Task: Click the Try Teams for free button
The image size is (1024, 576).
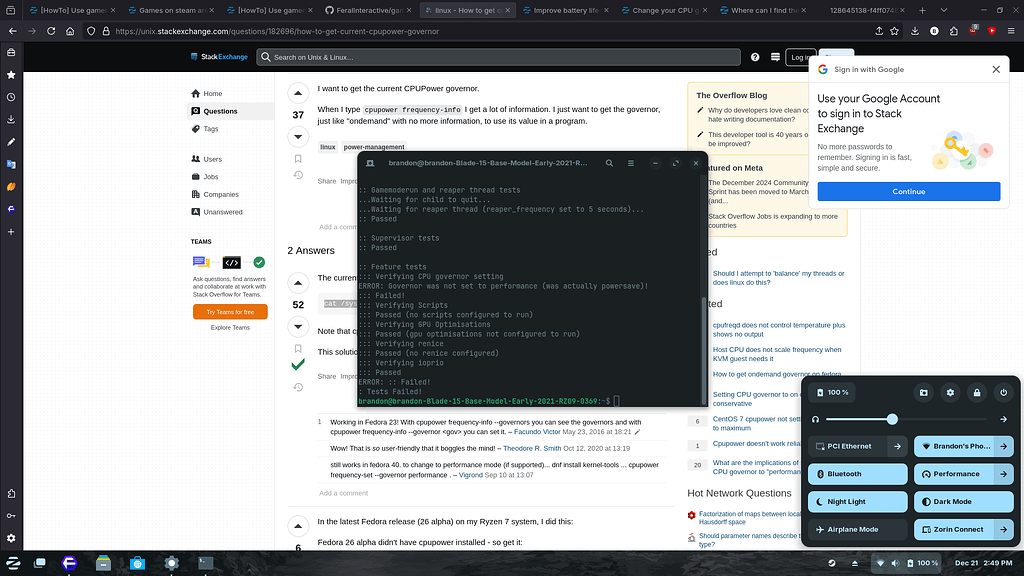Action: coord(230,312)
